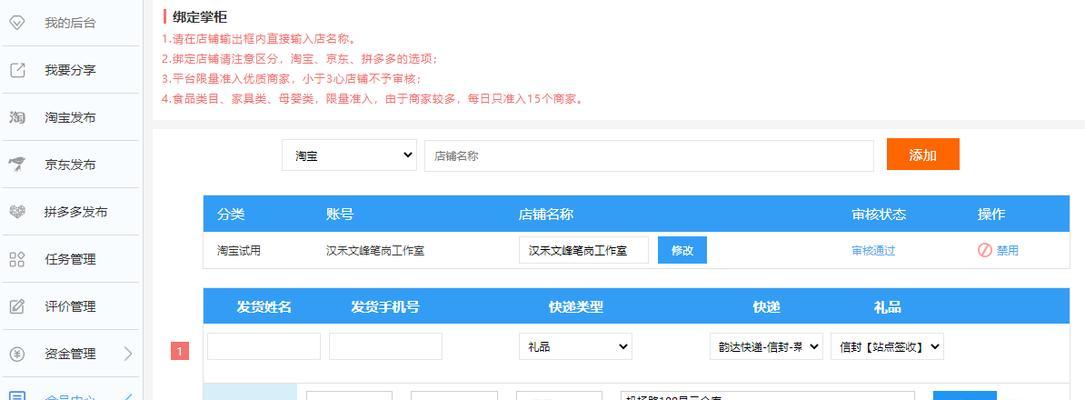Click the 账号 column header

click(340, 215)
